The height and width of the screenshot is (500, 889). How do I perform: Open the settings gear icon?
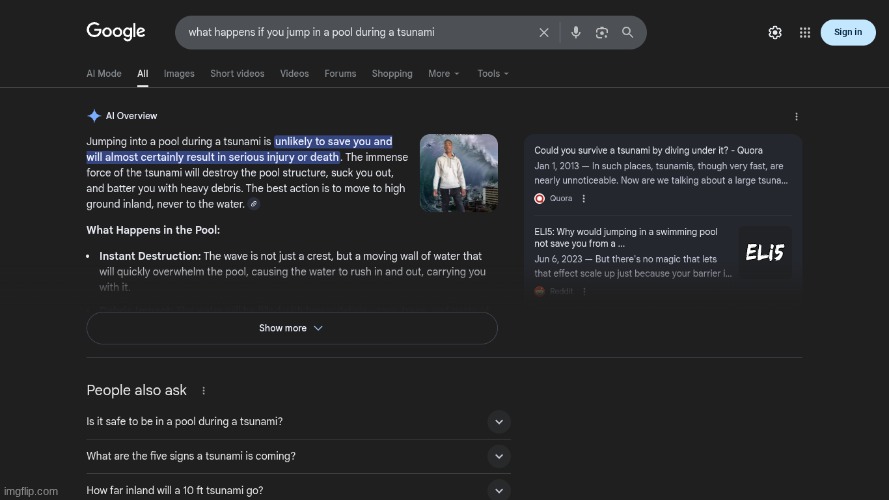coord(775,32)
